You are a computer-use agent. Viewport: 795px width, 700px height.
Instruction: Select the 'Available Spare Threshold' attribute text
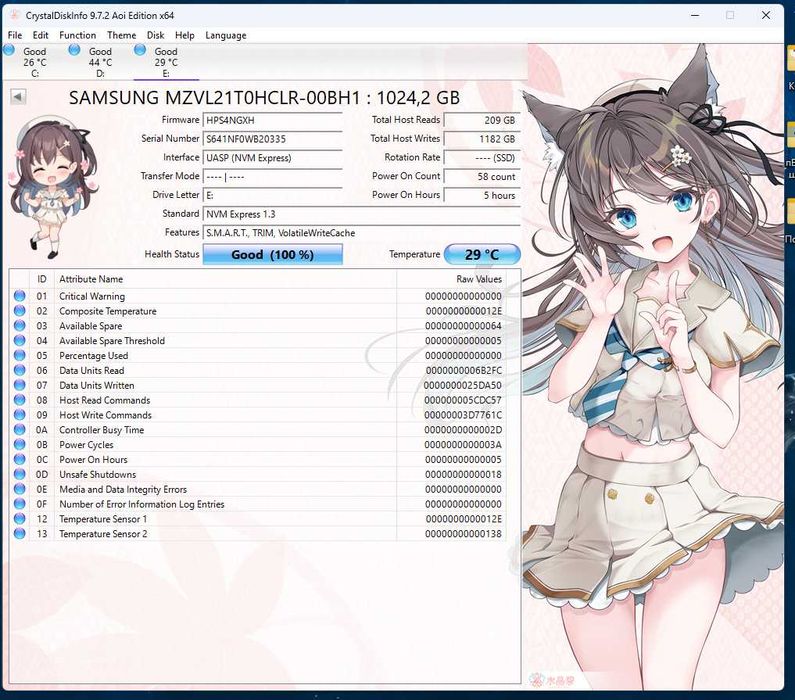[x=112, y=341]
